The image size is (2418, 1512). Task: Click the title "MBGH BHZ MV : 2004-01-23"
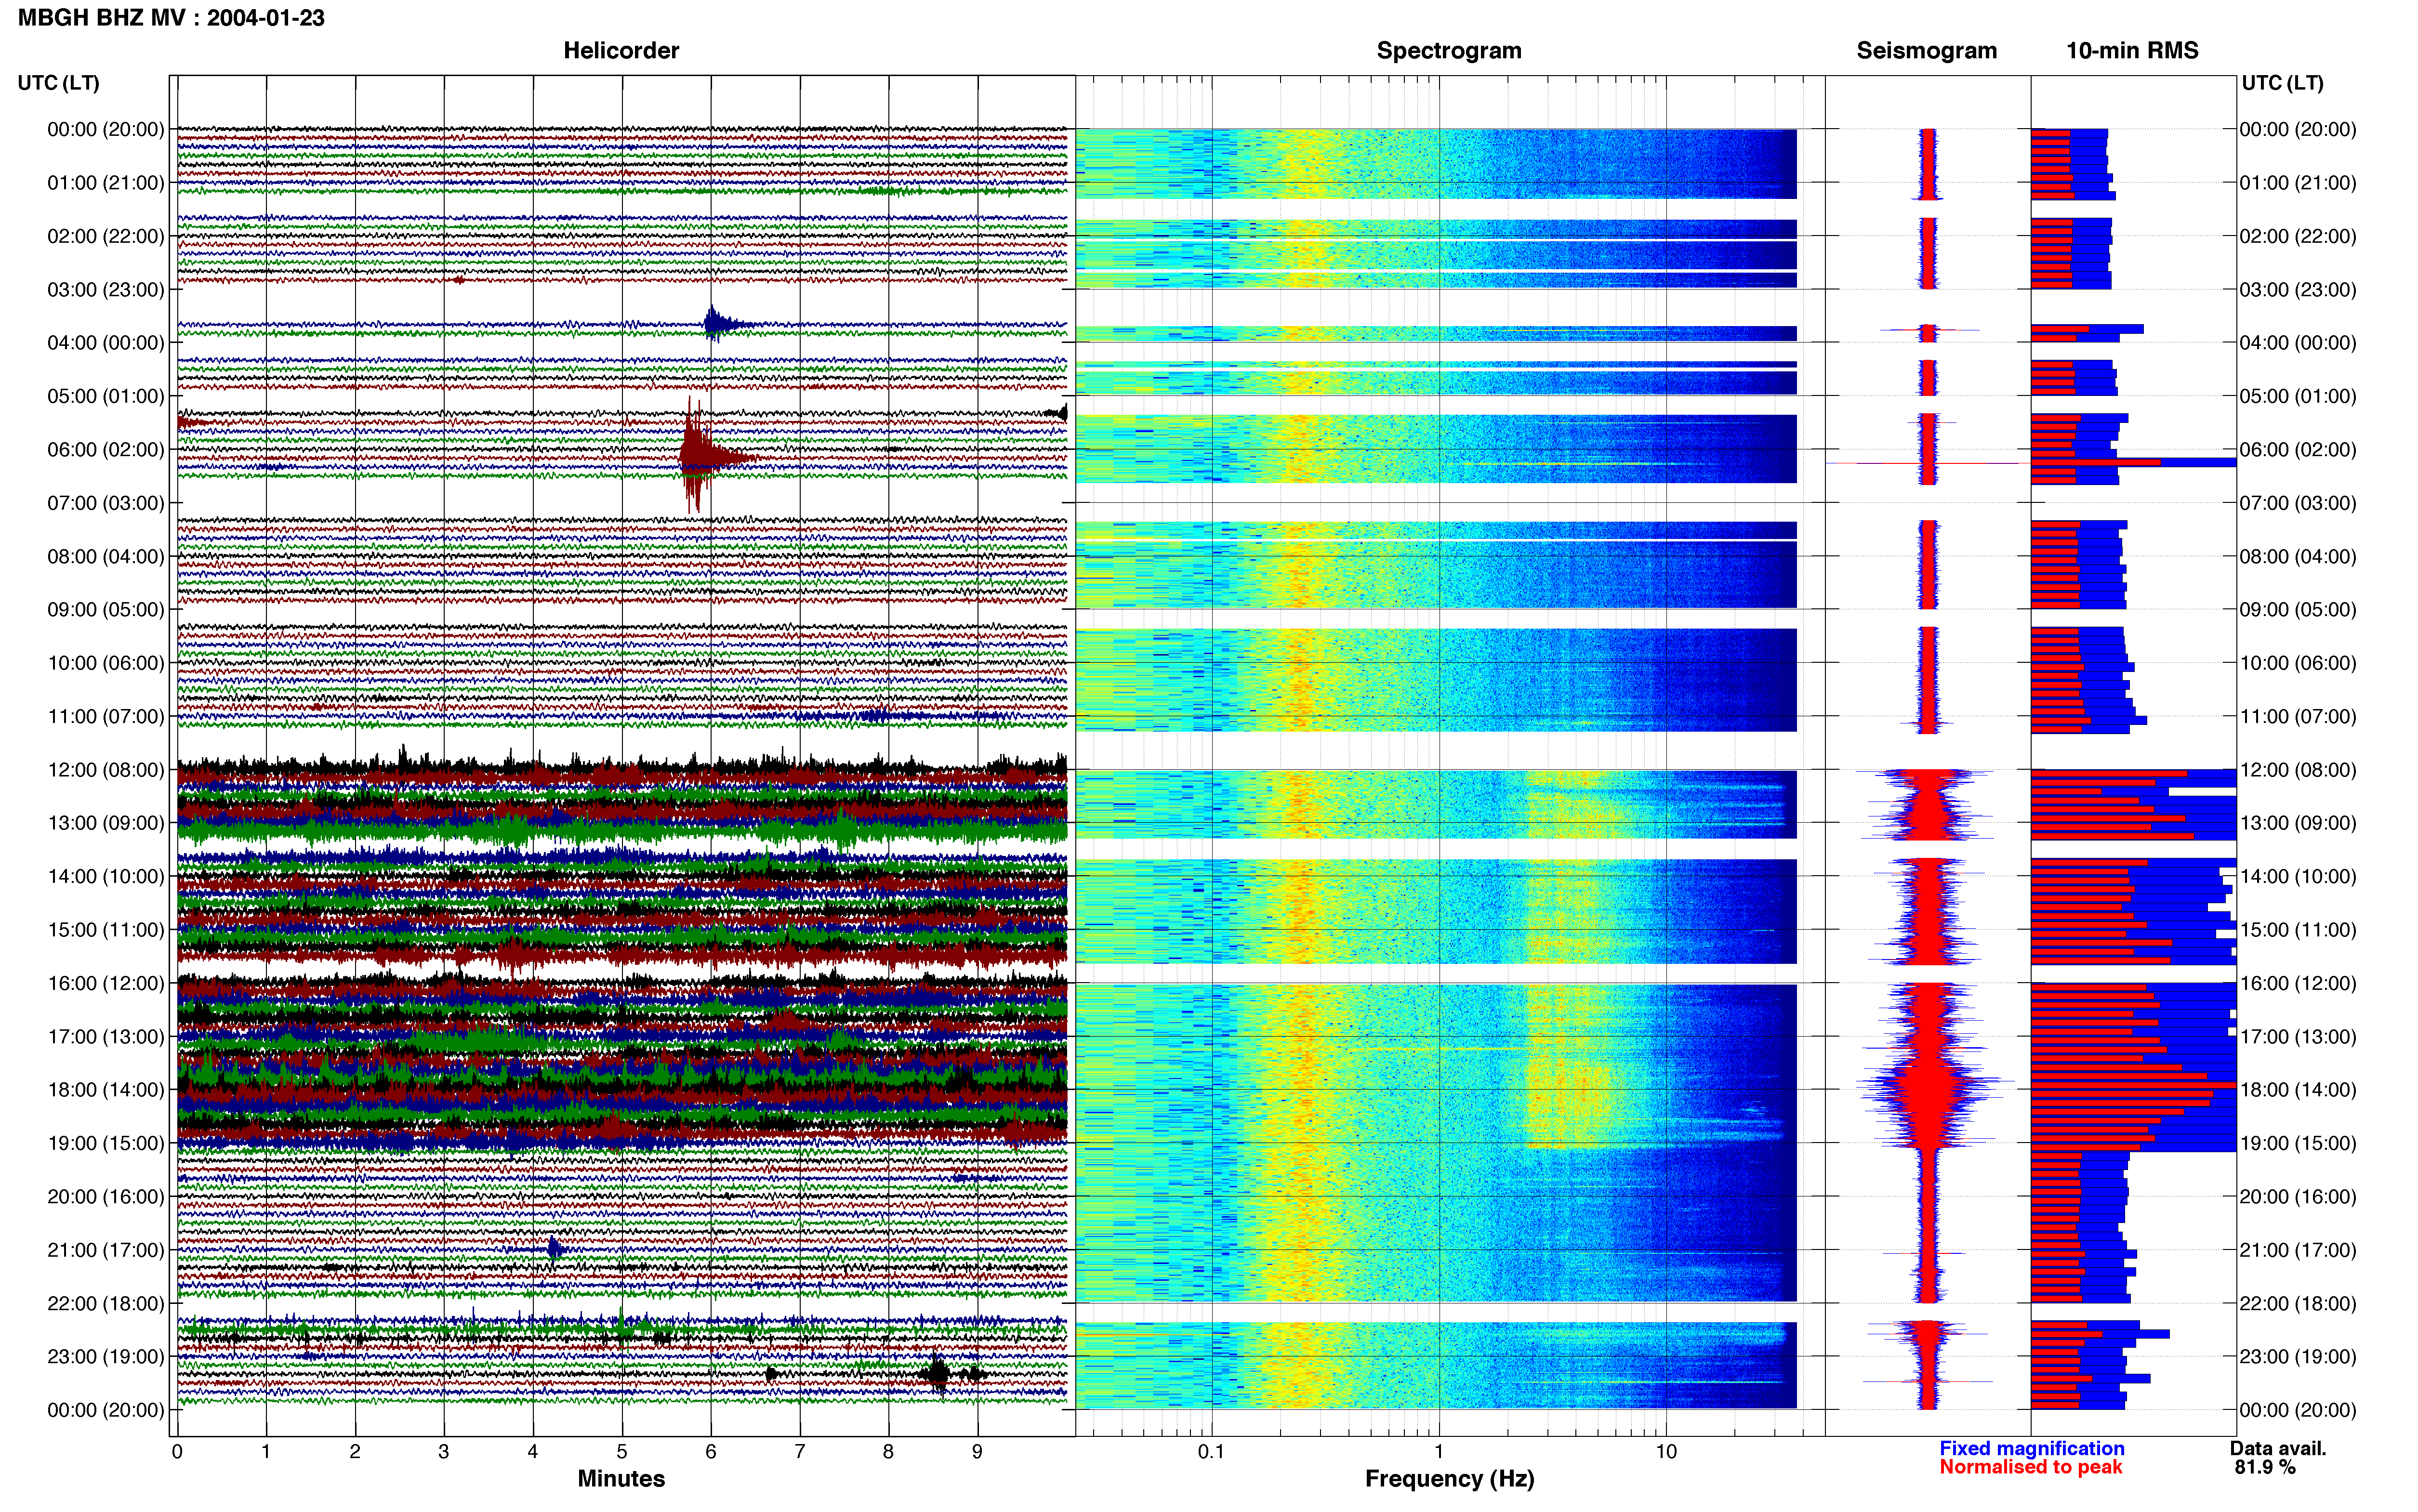tap(171, 18)
